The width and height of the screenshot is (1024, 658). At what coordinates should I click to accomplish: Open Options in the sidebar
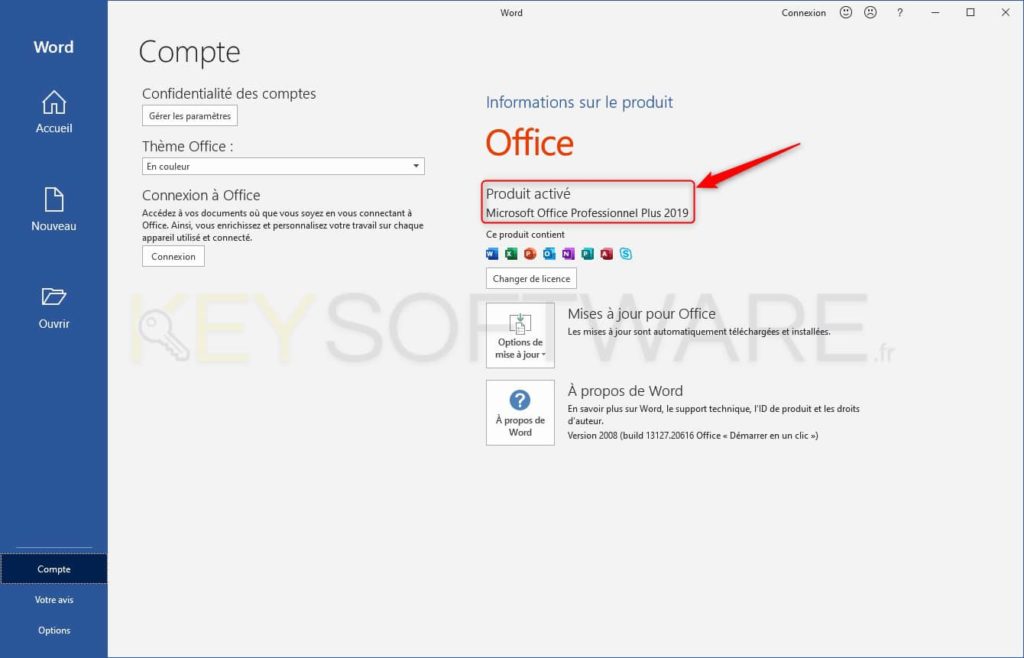click(54, 631)
